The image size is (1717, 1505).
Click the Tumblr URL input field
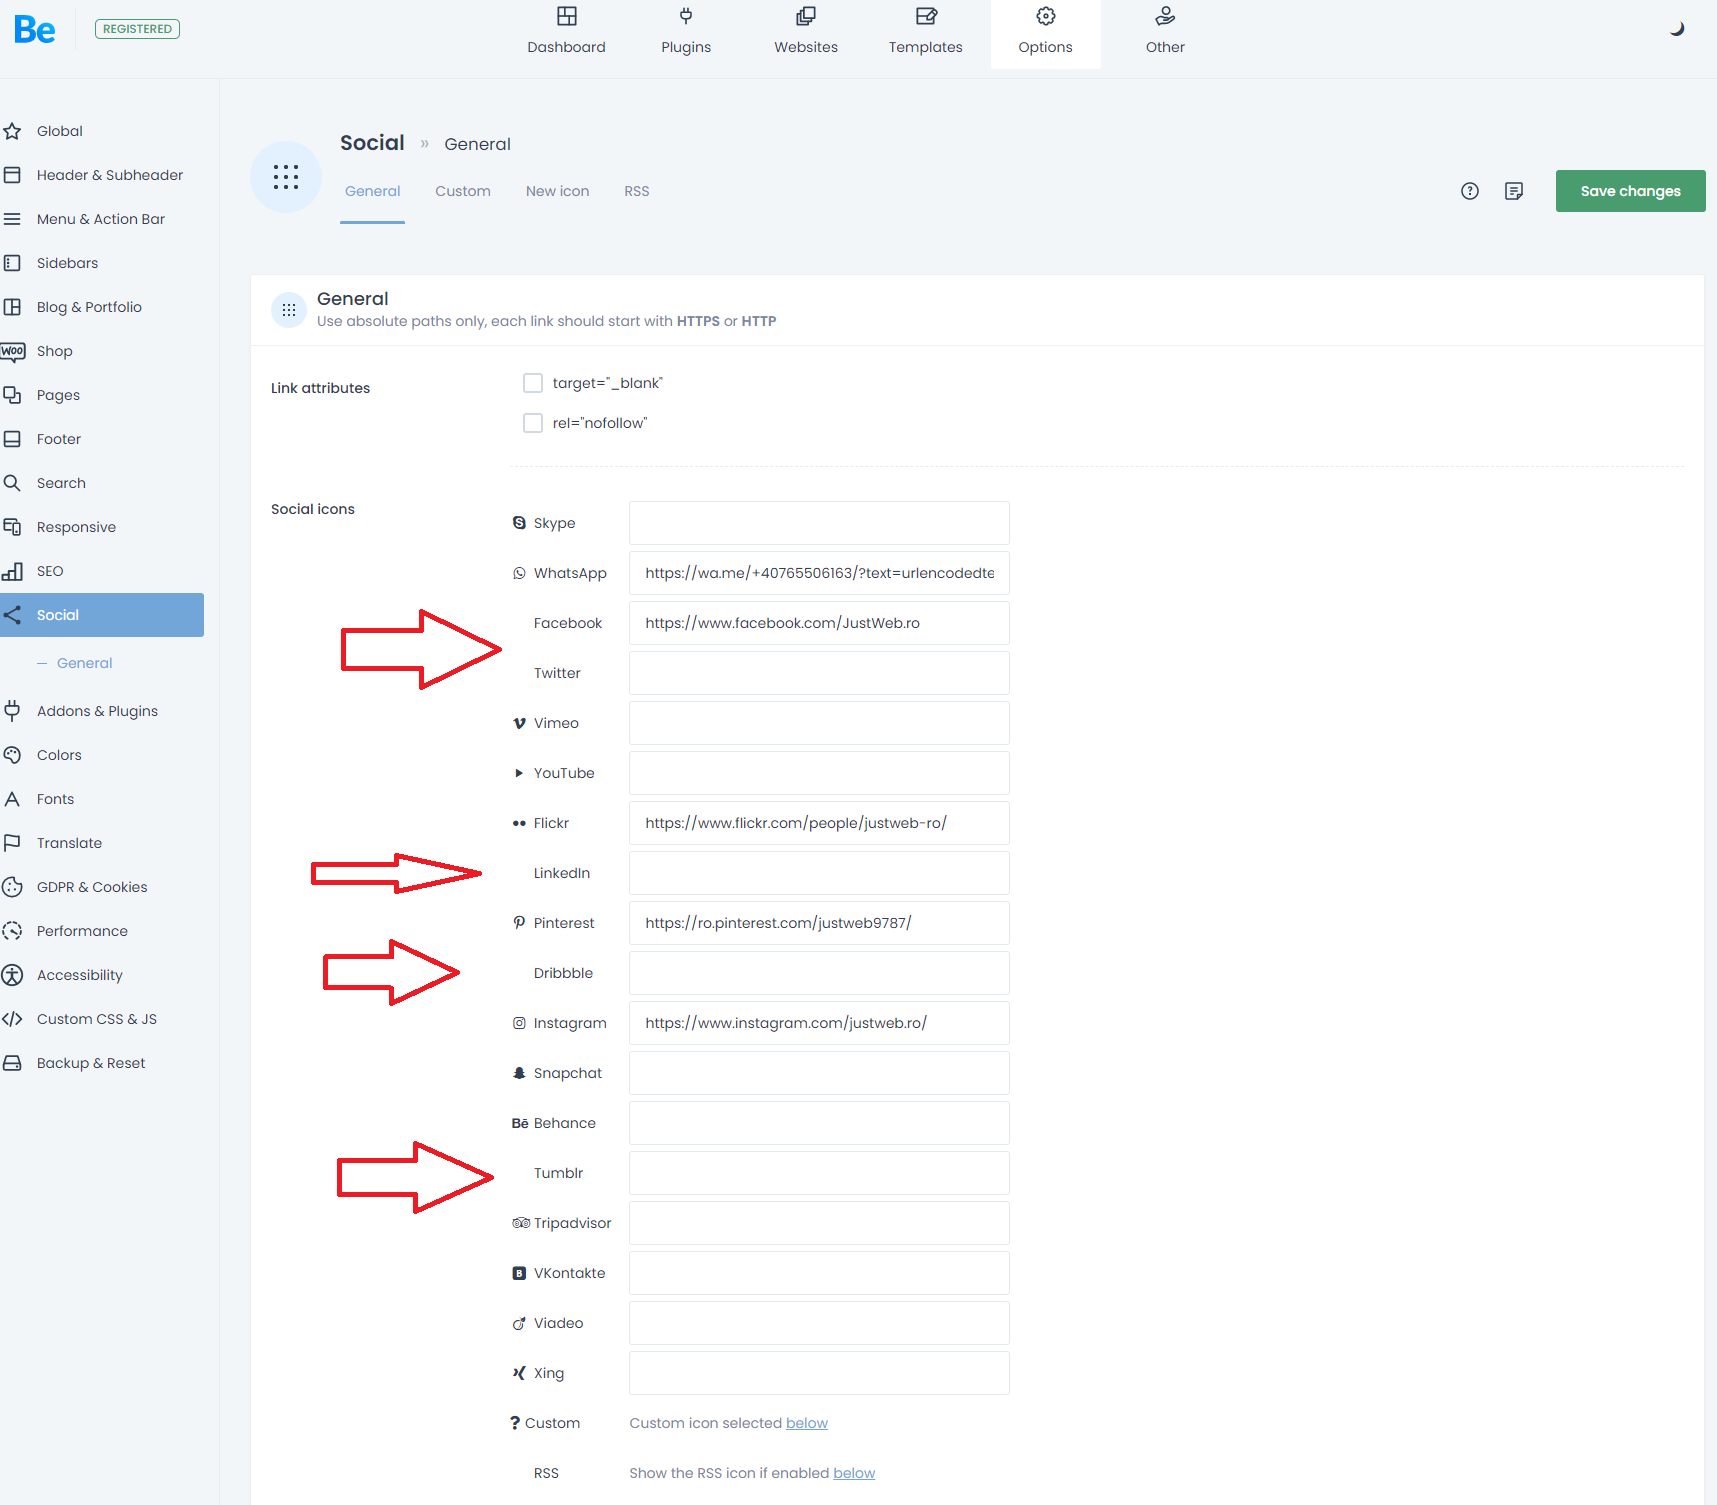tap(819, 1173)
